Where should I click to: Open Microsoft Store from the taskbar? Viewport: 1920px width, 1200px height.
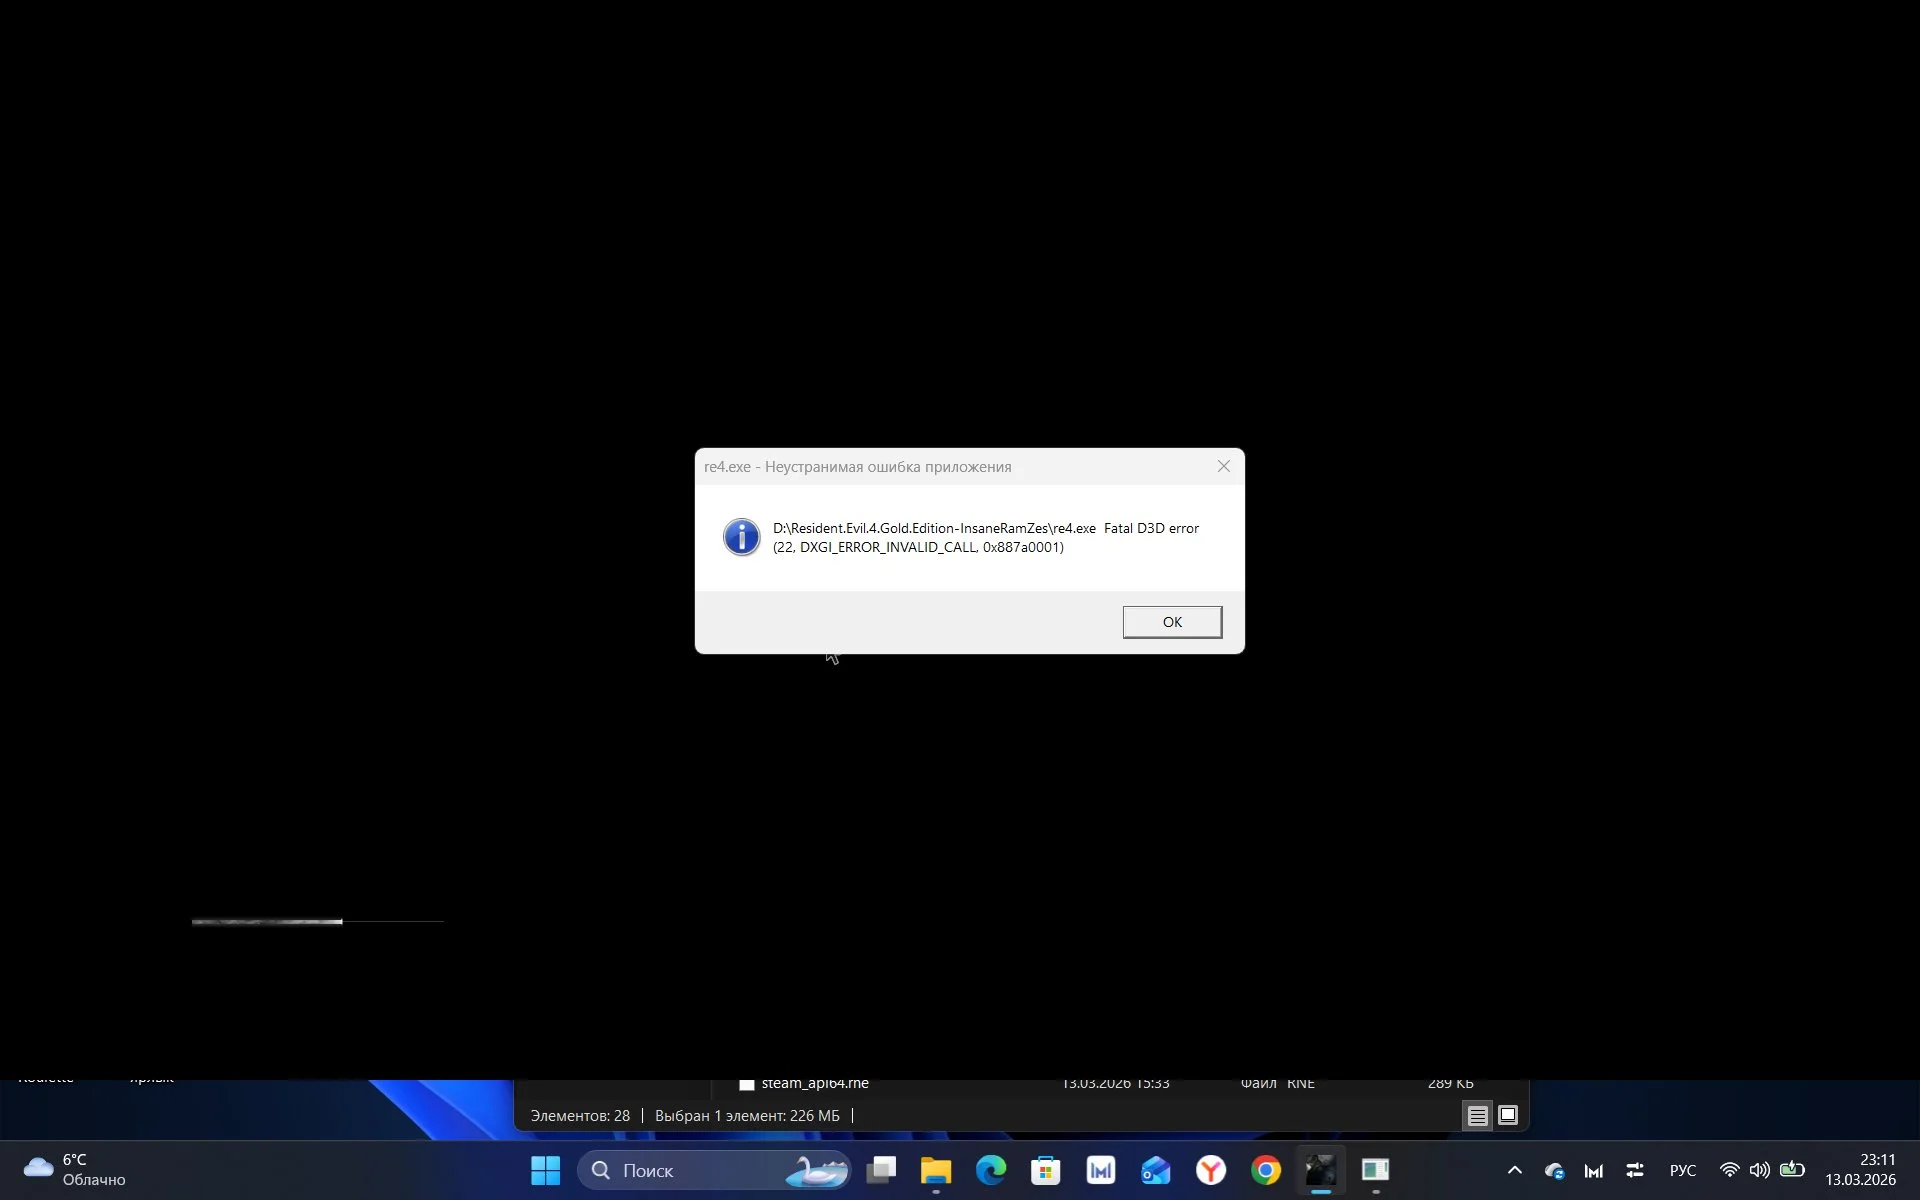[1046, 1170]
